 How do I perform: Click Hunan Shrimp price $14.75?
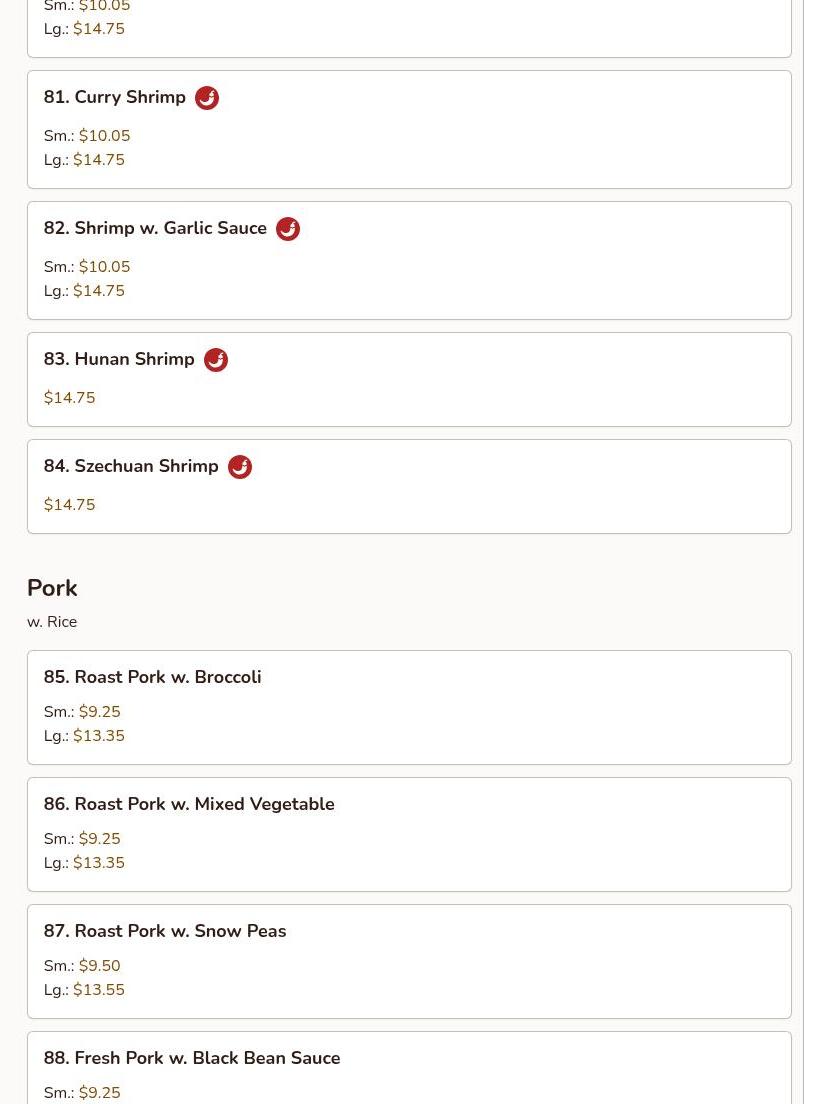(69, 397)
